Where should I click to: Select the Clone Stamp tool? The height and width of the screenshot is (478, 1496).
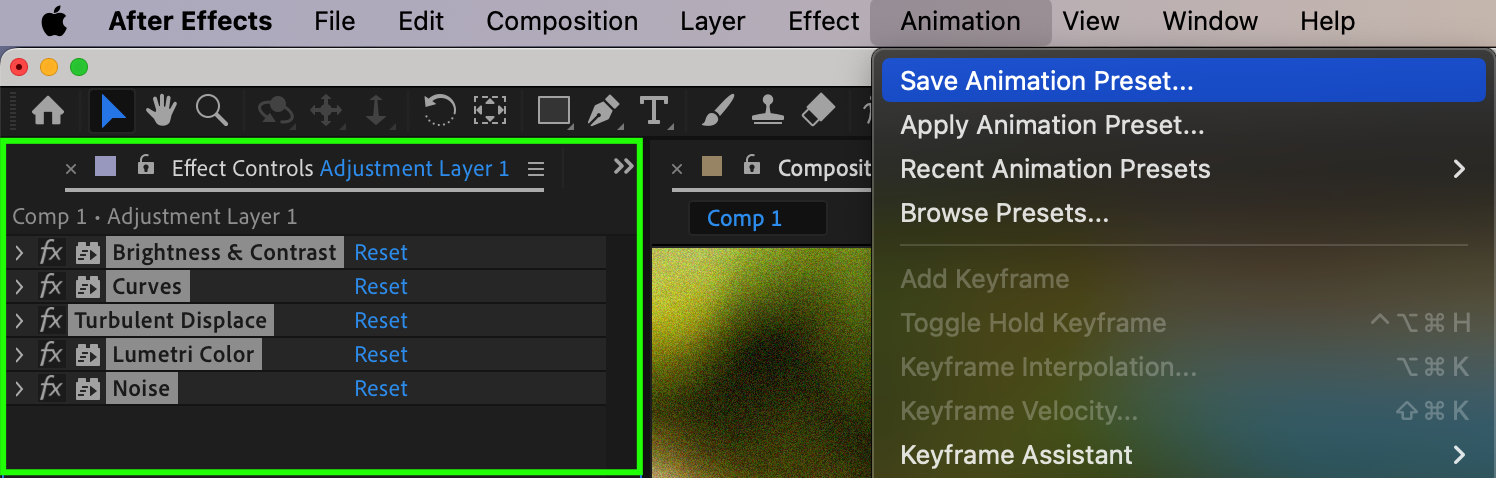(768, 110)
